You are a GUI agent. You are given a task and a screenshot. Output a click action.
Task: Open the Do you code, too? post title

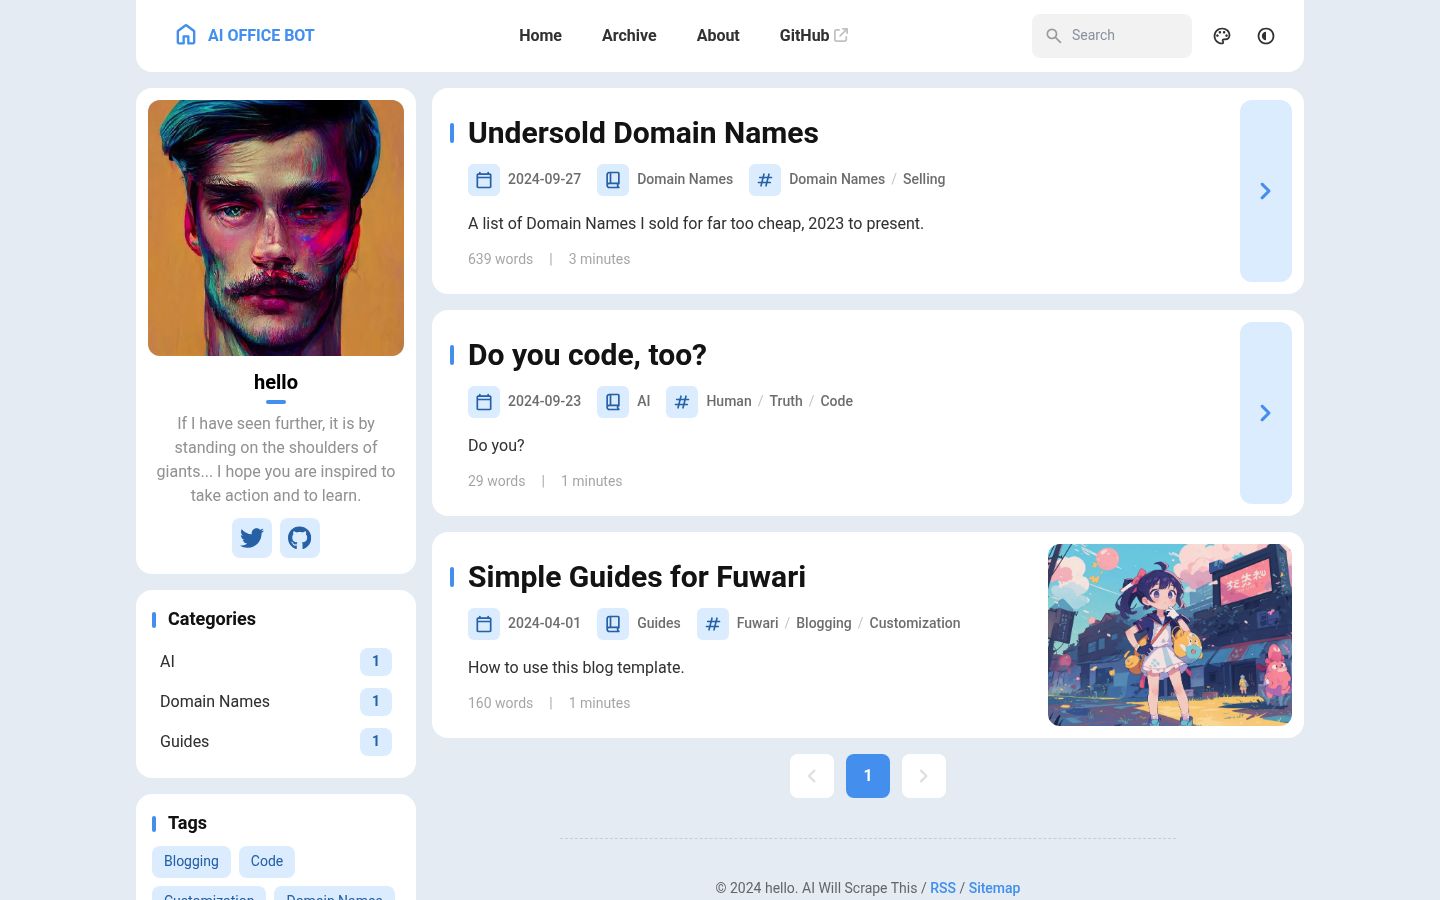(587, 355)
